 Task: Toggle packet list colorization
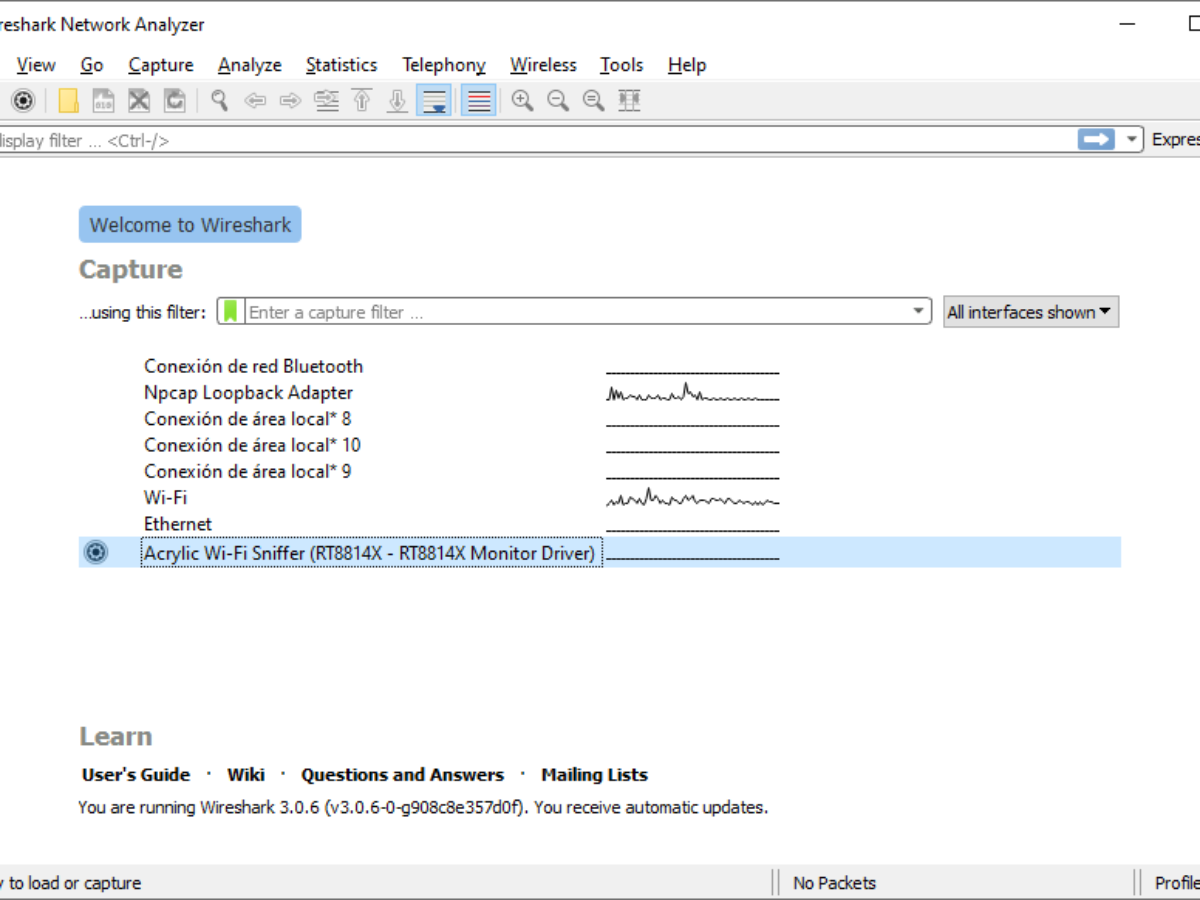pos(479,100)
